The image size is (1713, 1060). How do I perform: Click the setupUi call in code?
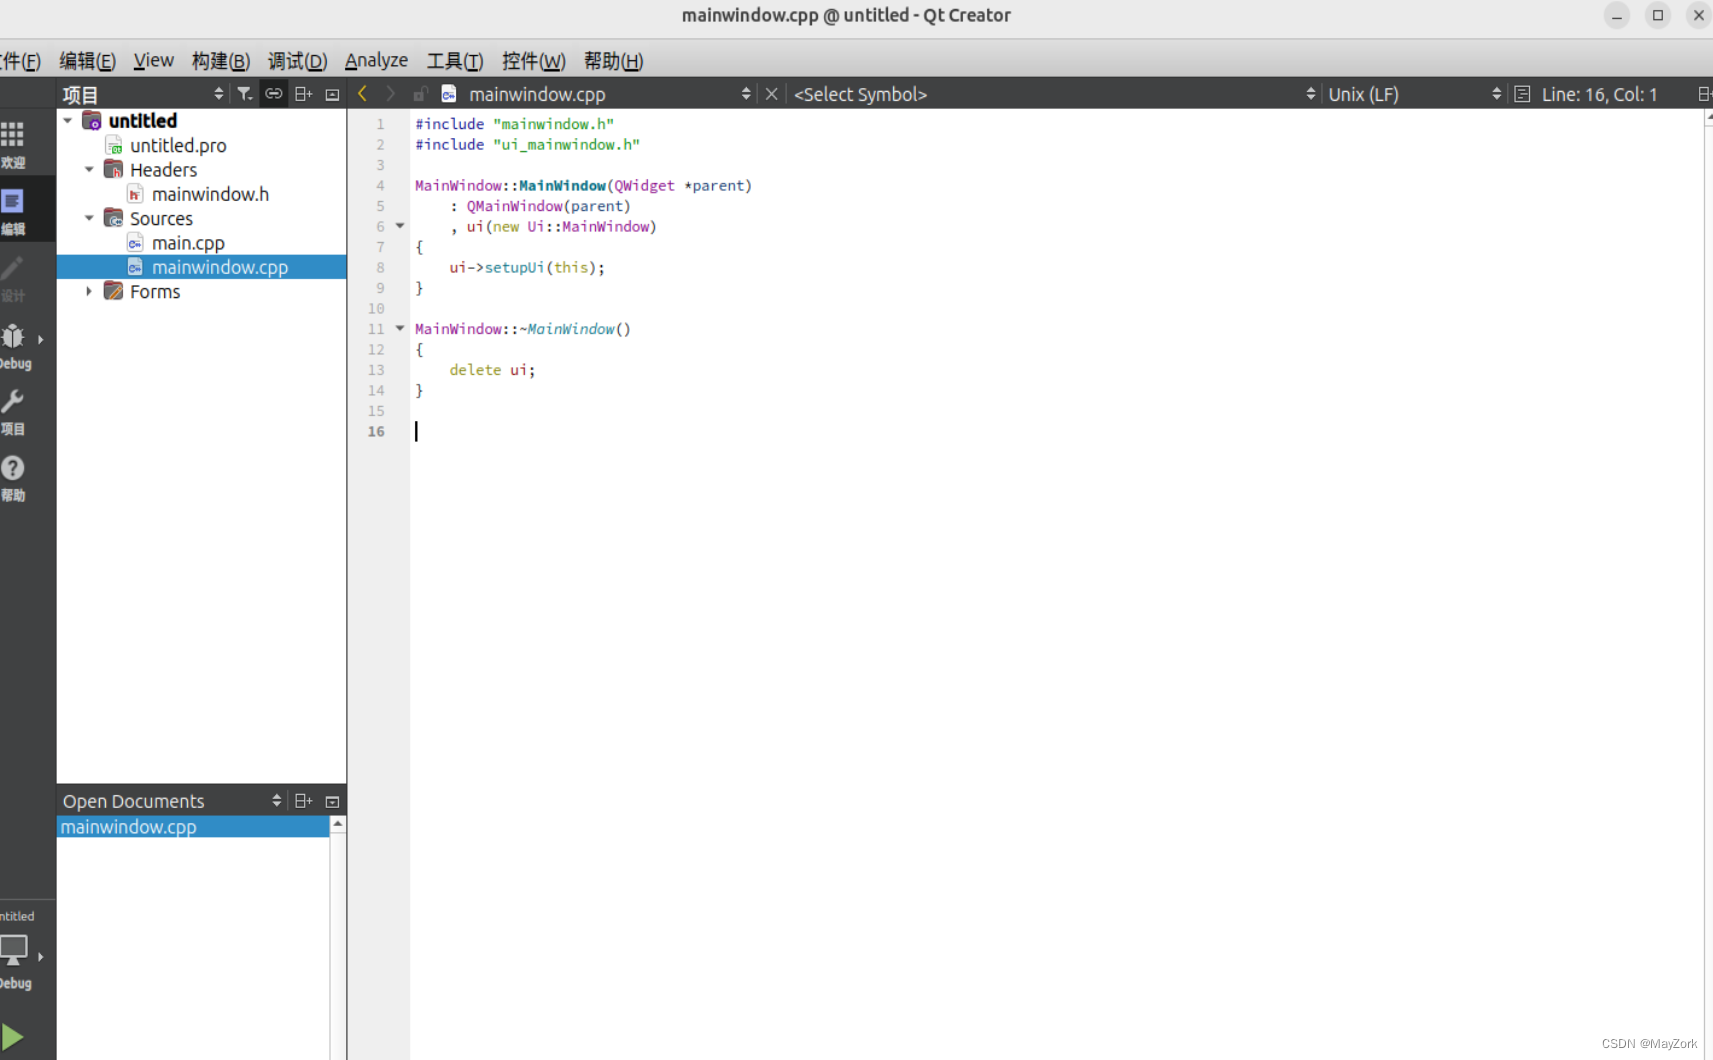(514, 267)
